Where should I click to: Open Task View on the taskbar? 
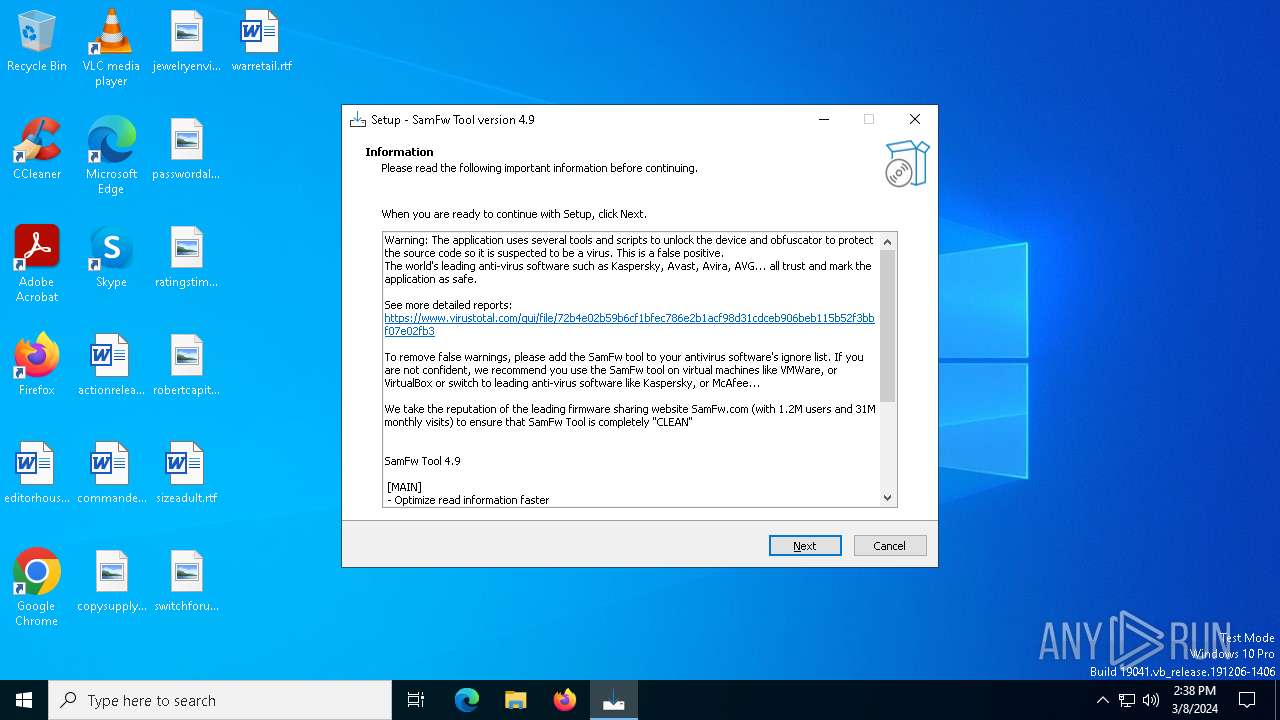point(416,700)
